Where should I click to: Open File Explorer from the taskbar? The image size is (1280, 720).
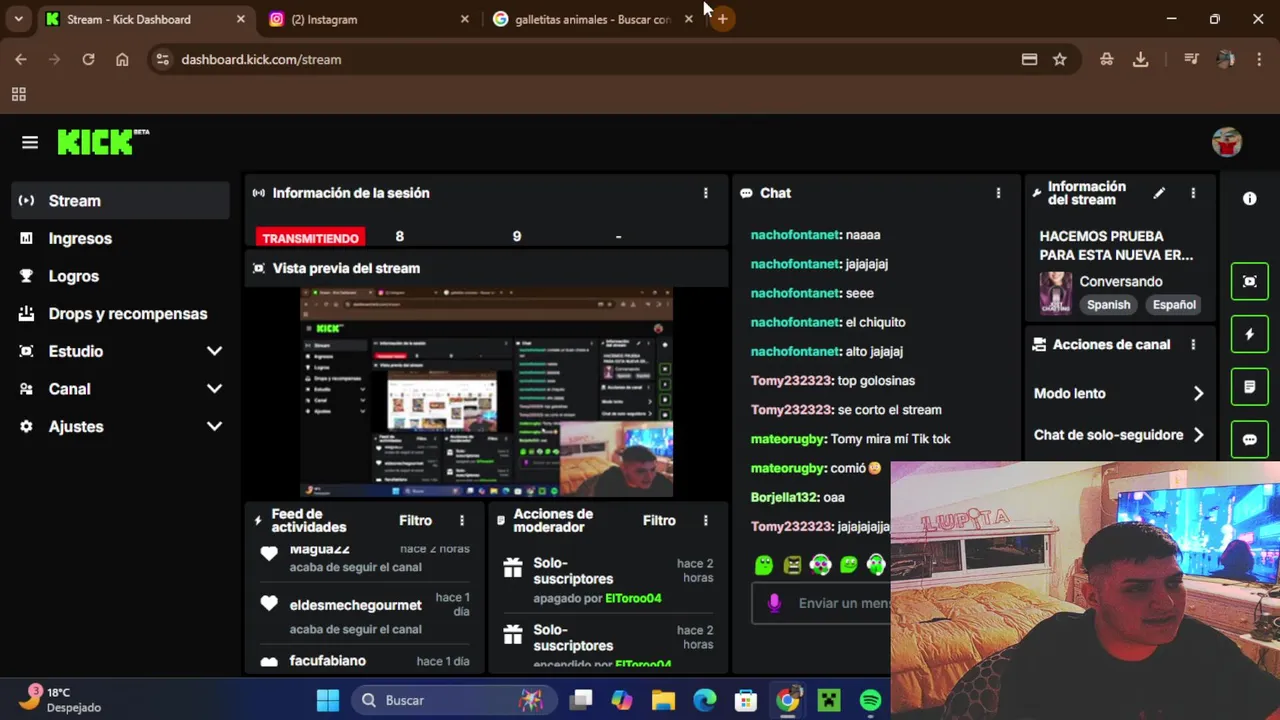coord(663,700)
